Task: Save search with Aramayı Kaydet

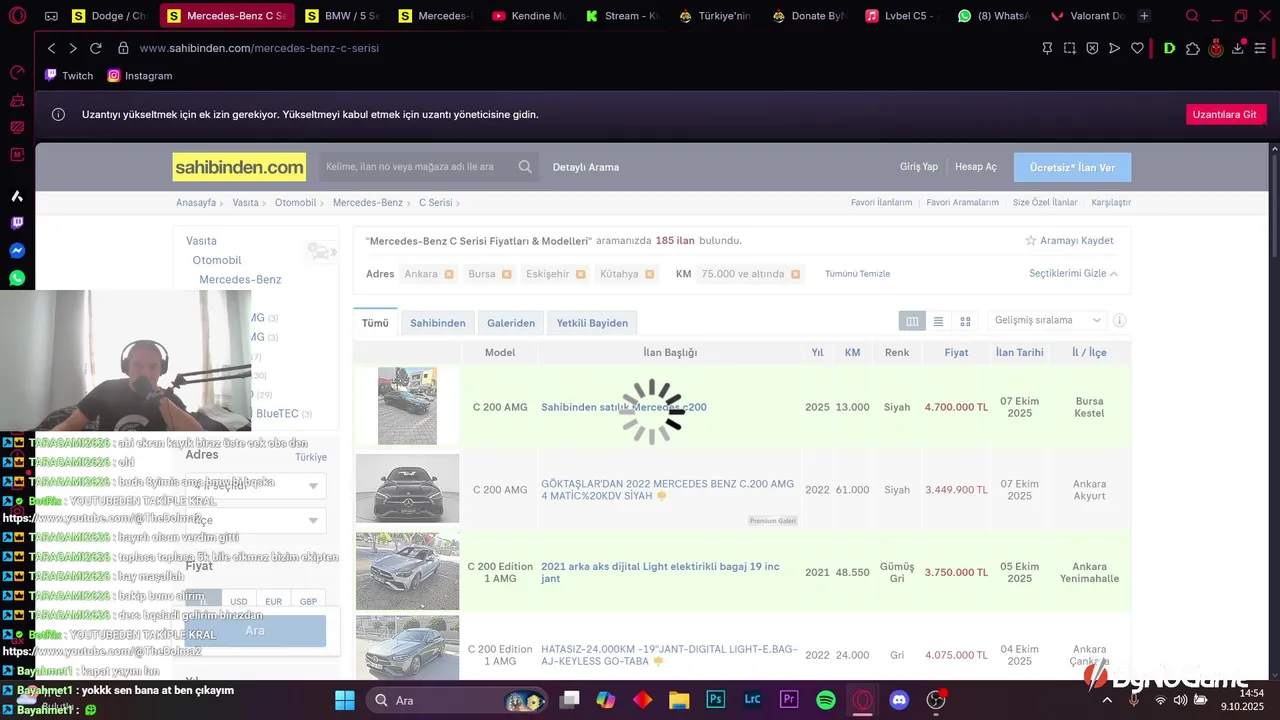Action: click(1069, 241)
